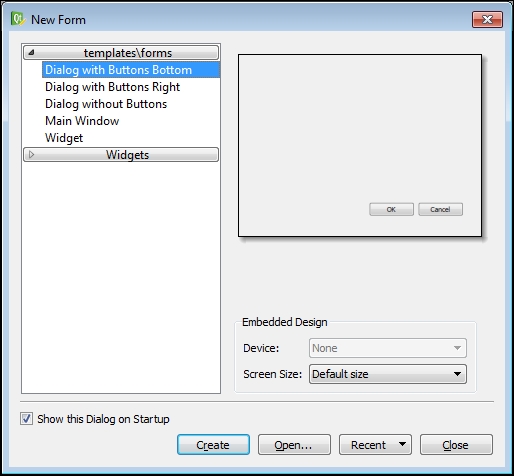
Task: Select Dialog with Buttons Right template
Action: coord(112,87)
